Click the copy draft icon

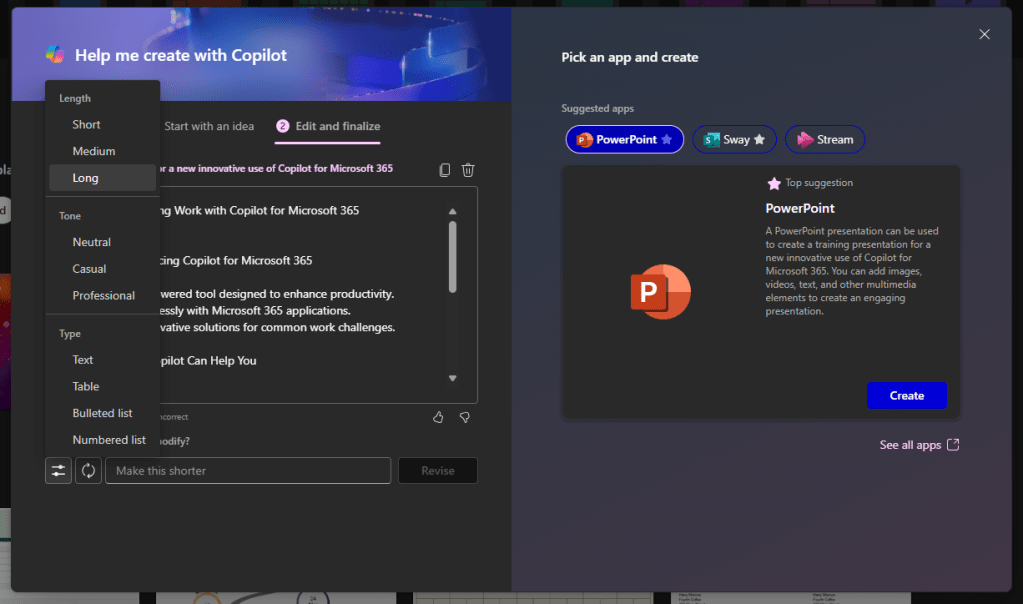[x=445, y=170]
